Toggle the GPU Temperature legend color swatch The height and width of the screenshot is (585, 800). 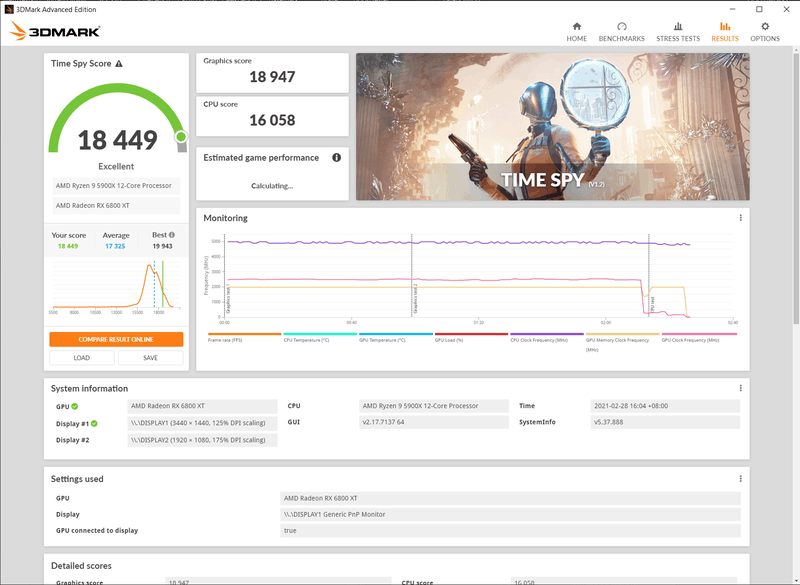click(x=396, y=335)
